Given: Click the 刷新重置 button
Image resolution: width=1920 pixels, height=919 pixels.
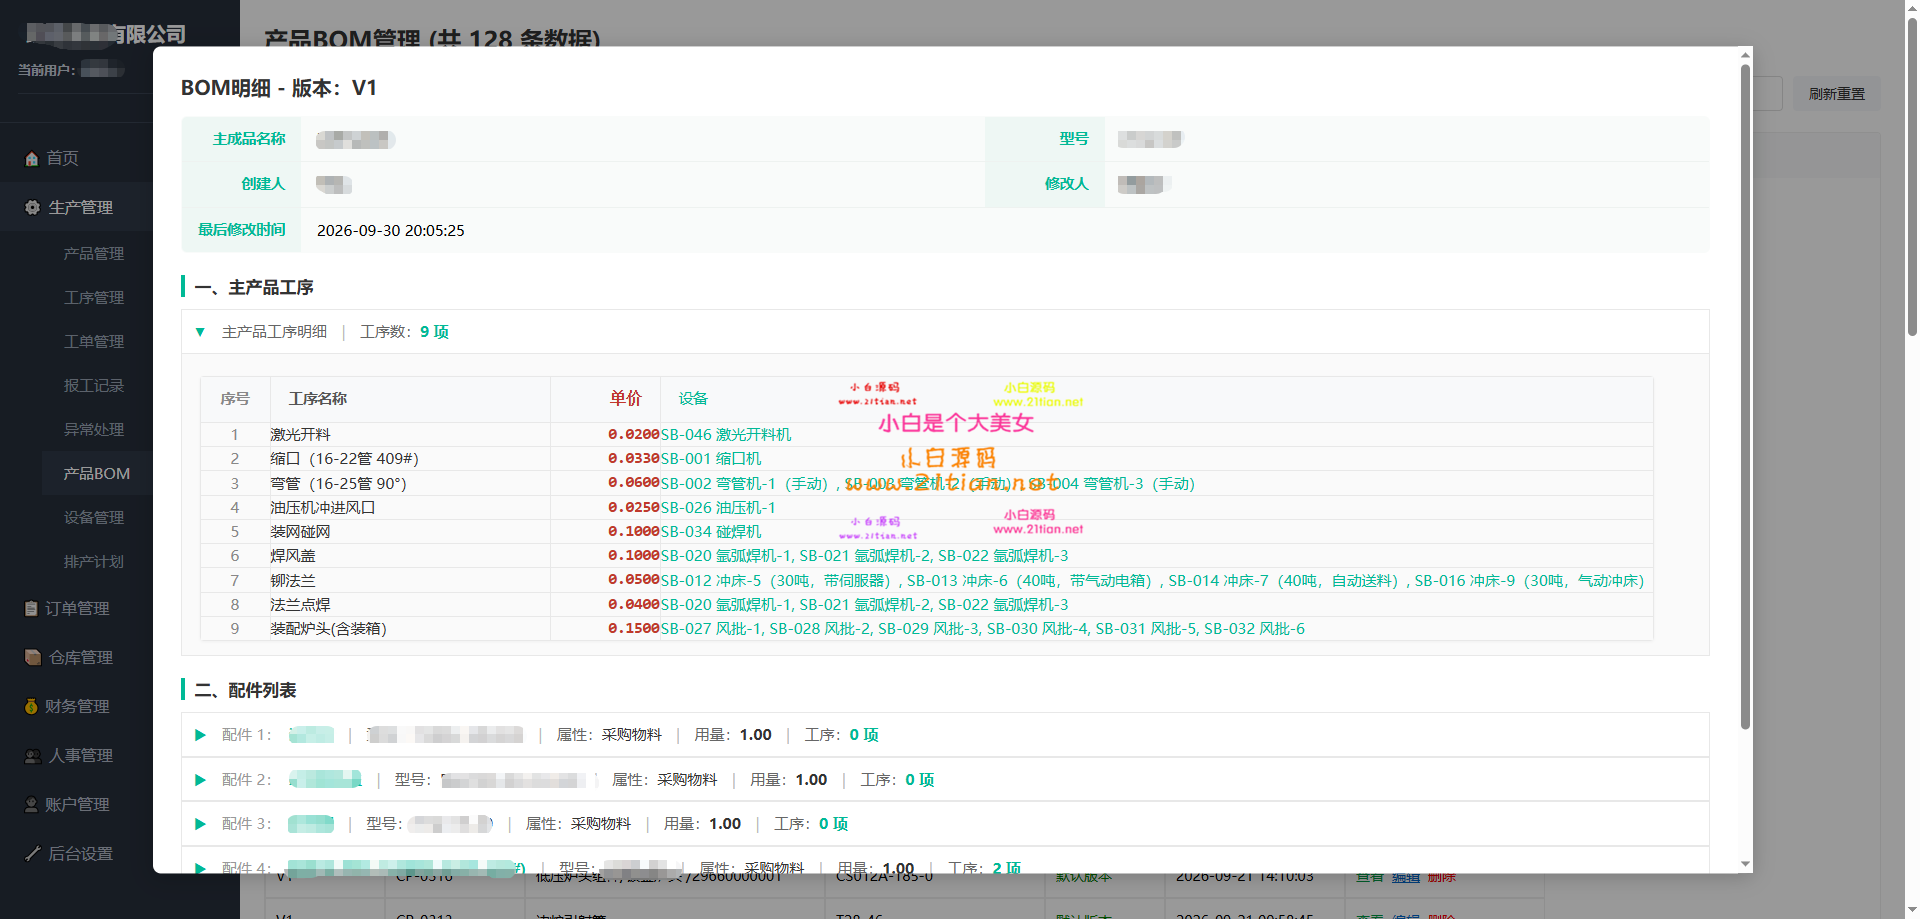Looking at the screenshot, I should 1836,94.
